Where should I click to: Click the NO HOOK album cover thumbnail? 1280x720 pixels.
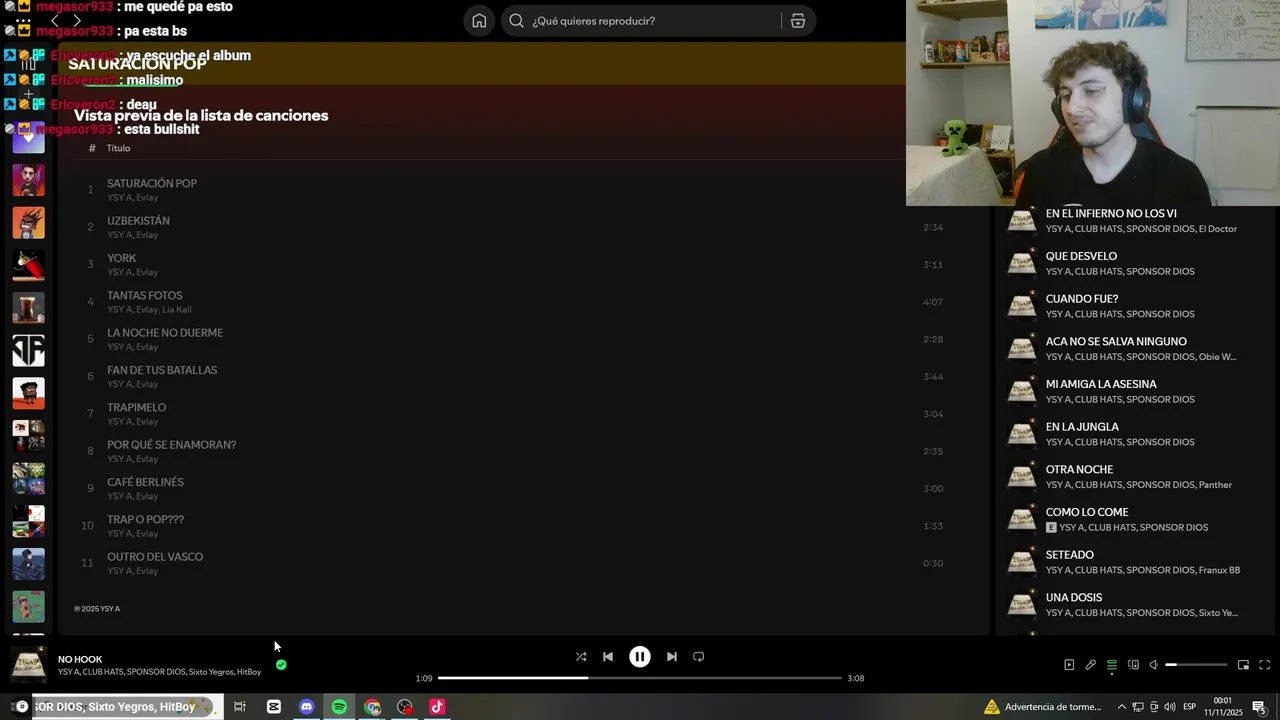tap(28, 665)
